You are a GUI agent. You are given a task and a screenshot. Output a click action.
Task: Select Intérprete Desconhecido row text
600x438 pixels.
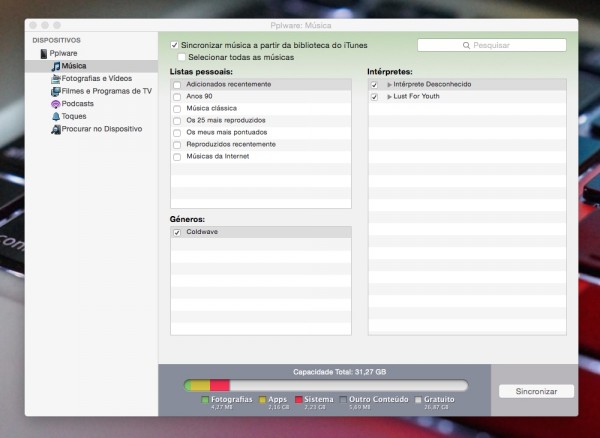(432, 85)
